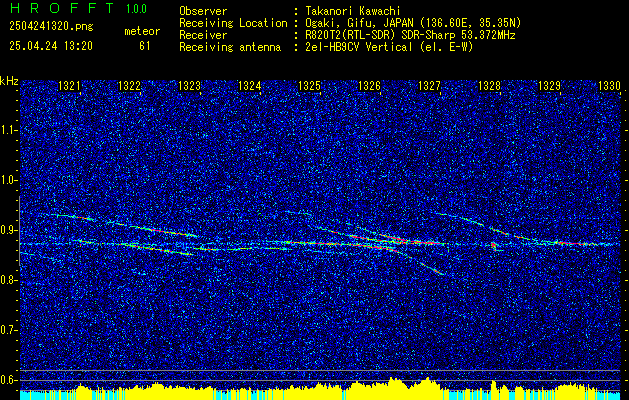Select the observer name Takanori Kawachi
Image resolution: width=629 pixels, height=400 pixels.
tap(353, 11)
